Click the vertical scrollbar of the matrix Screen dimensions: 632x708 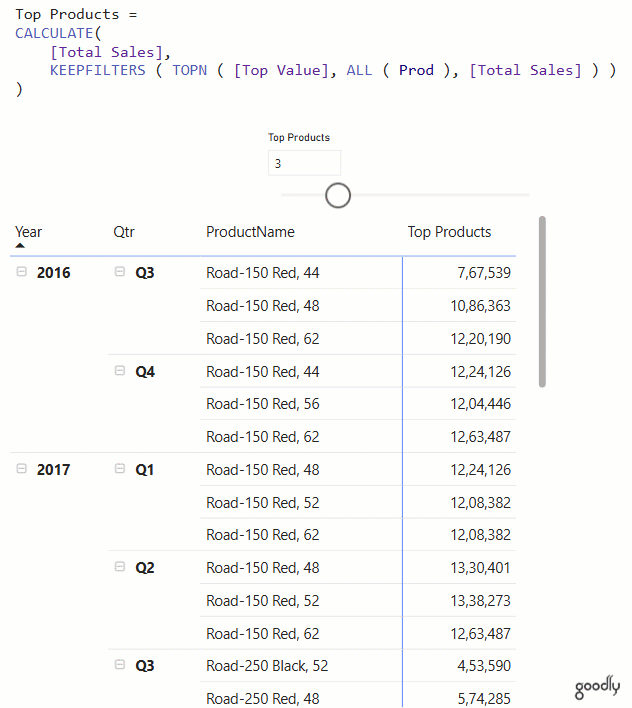[x=542, y=300]
